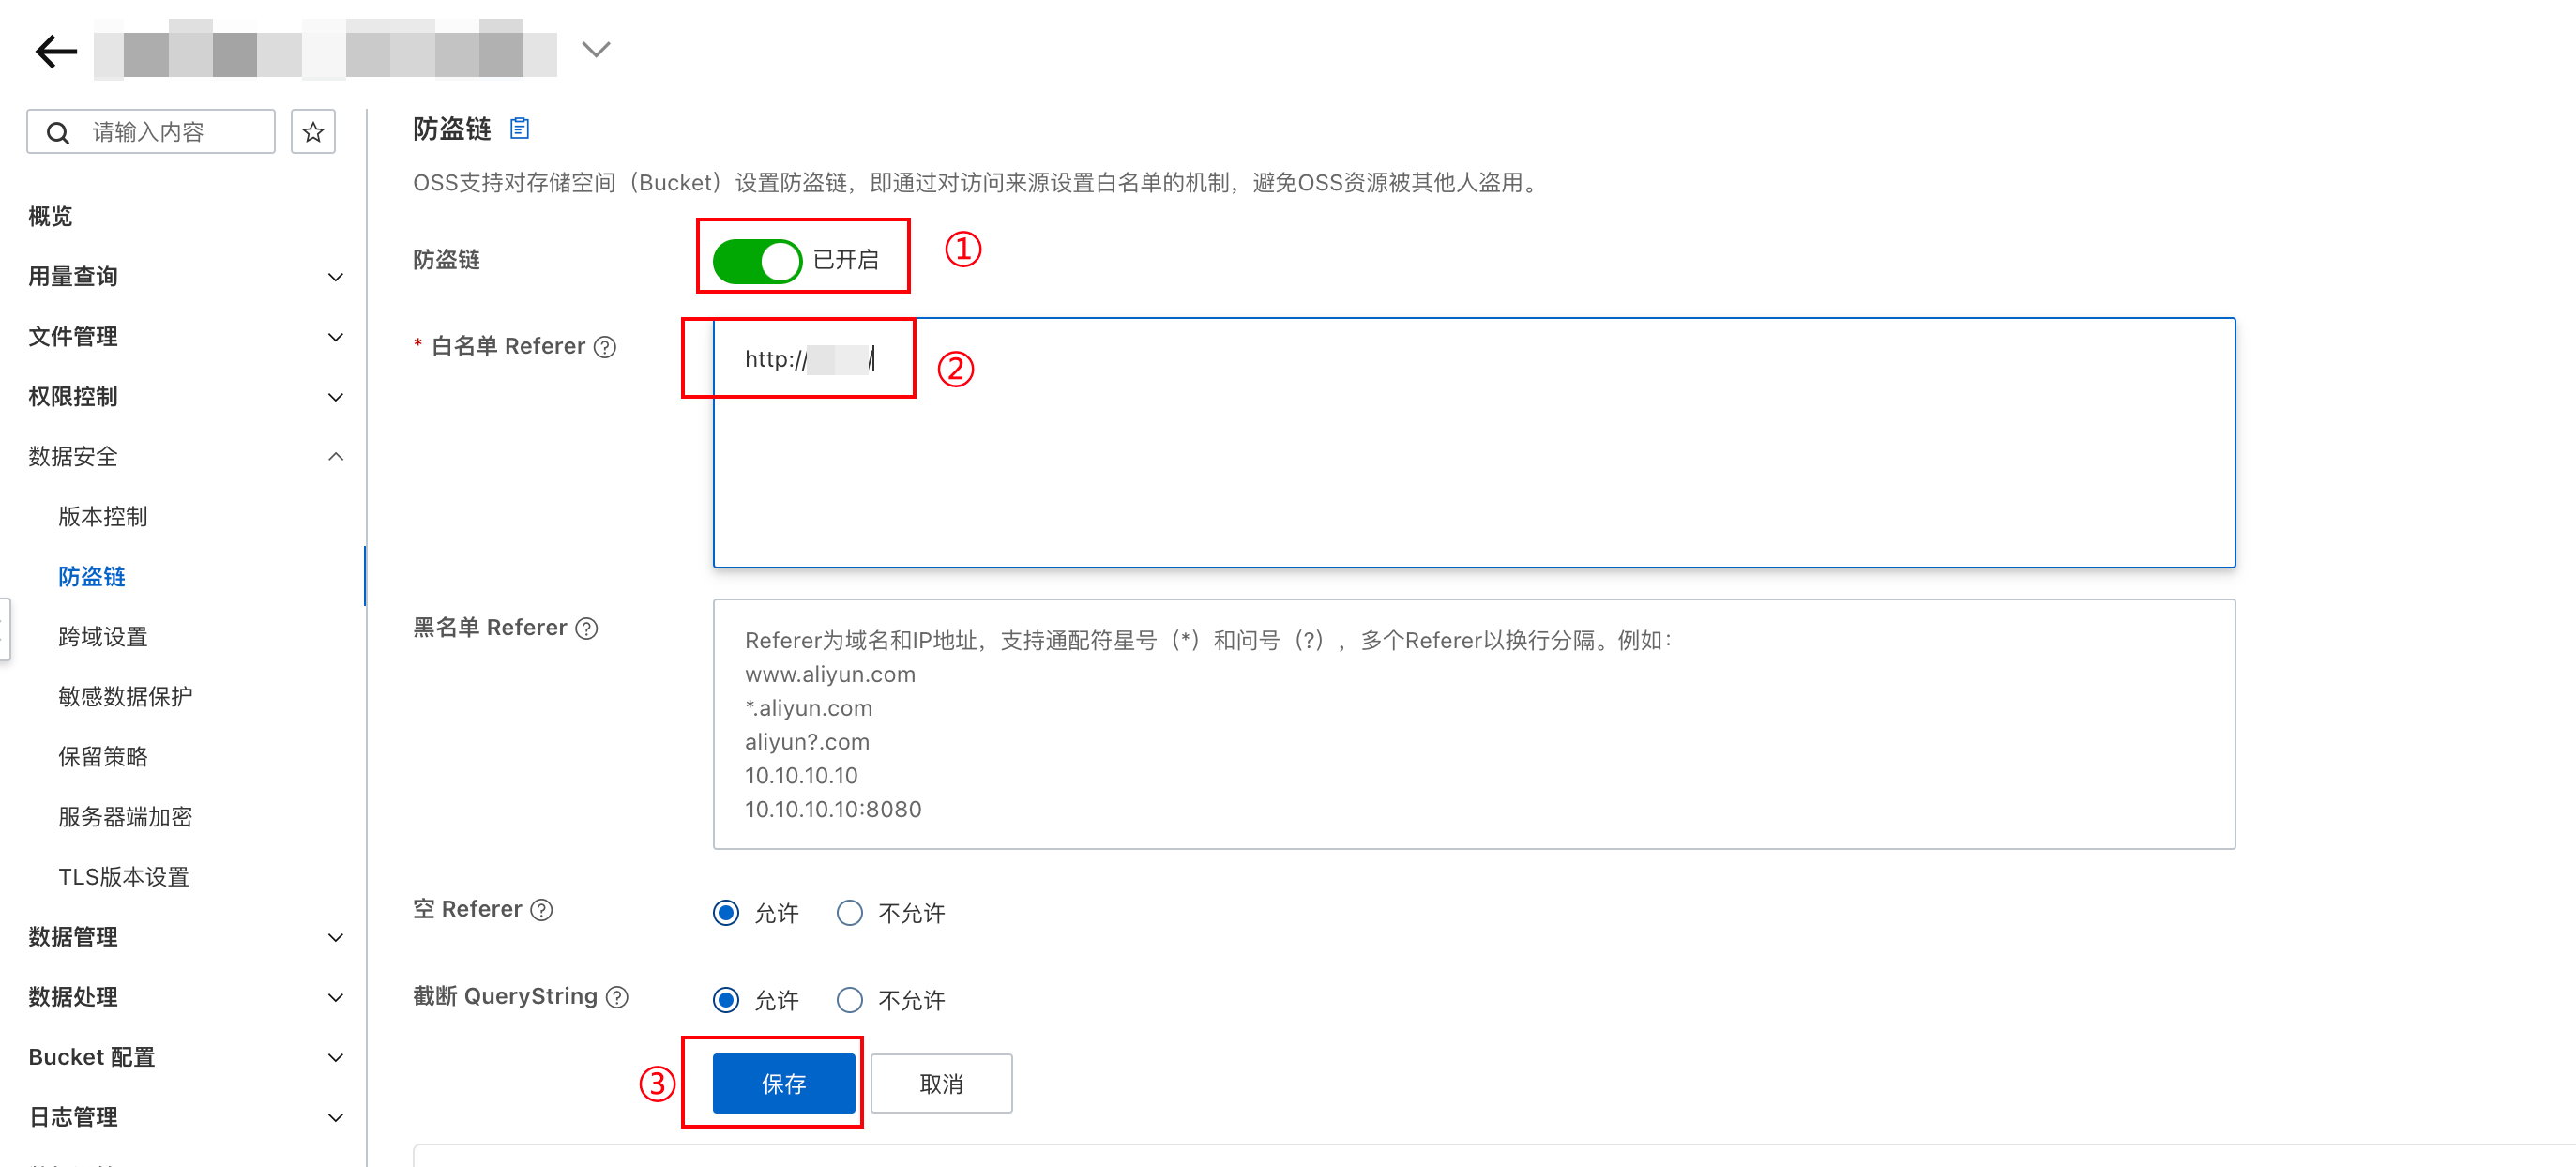2576x1167 pixels.
Task: Select 不允许 for 空 Referer
Action: pyautogui.click(x=849, y=913)
